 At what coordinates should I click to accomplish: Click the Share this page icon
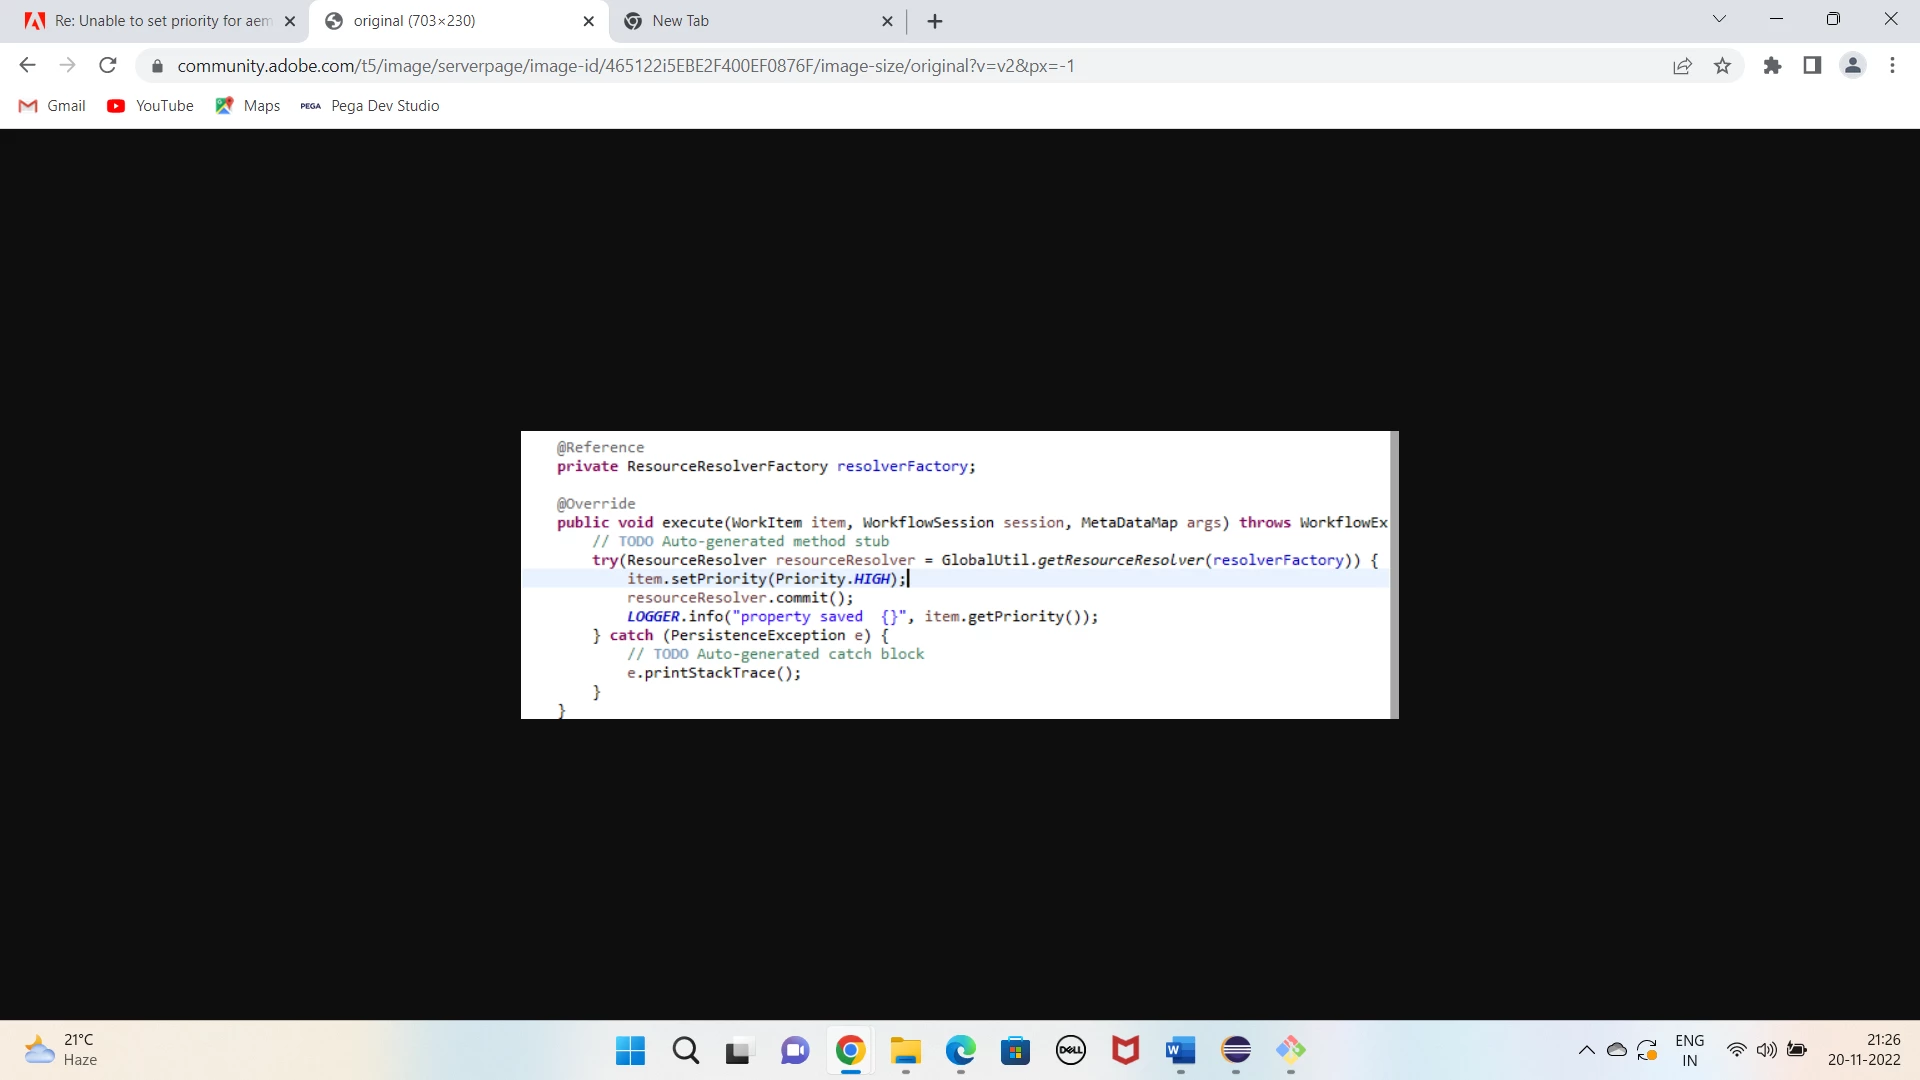1682,66
